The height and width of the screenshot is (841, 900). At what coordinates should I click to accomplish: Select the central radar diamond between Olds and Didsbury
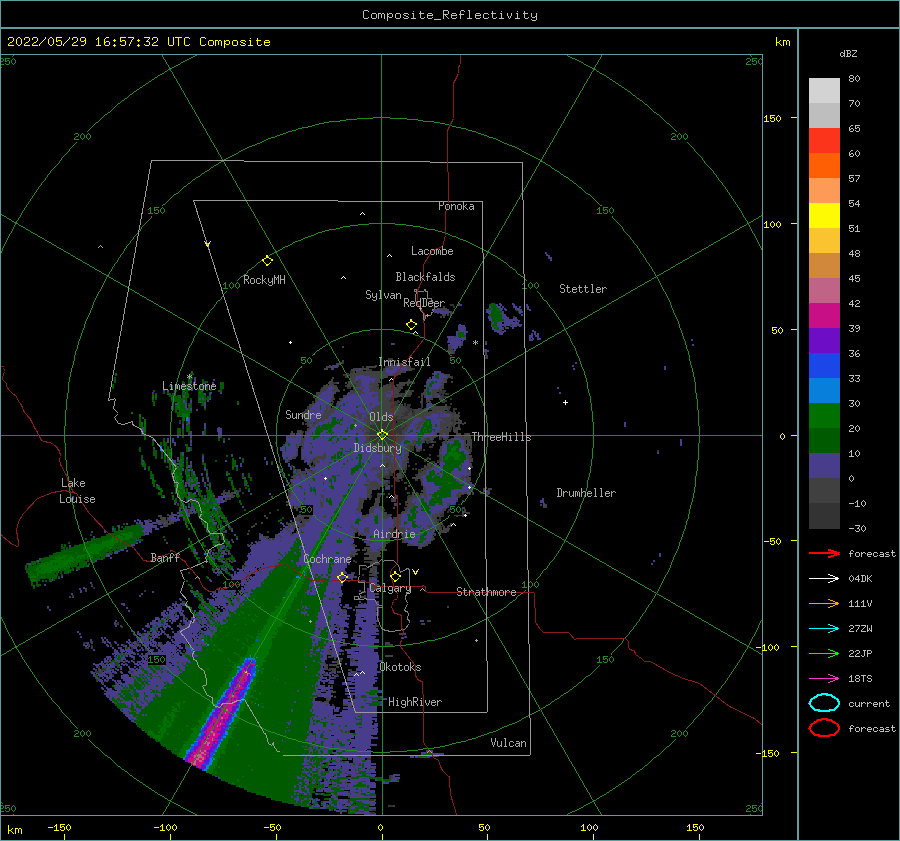[382, 435]
